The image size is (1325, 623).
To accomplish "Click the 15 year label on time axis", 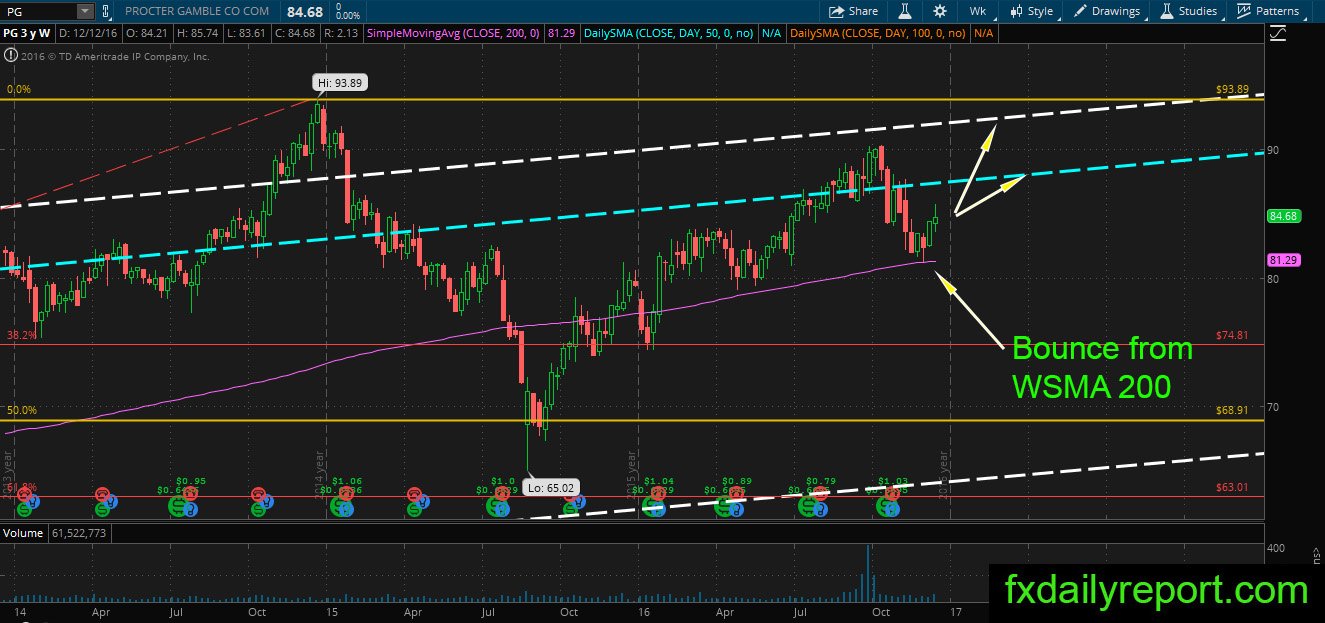I will coord(331,610).
